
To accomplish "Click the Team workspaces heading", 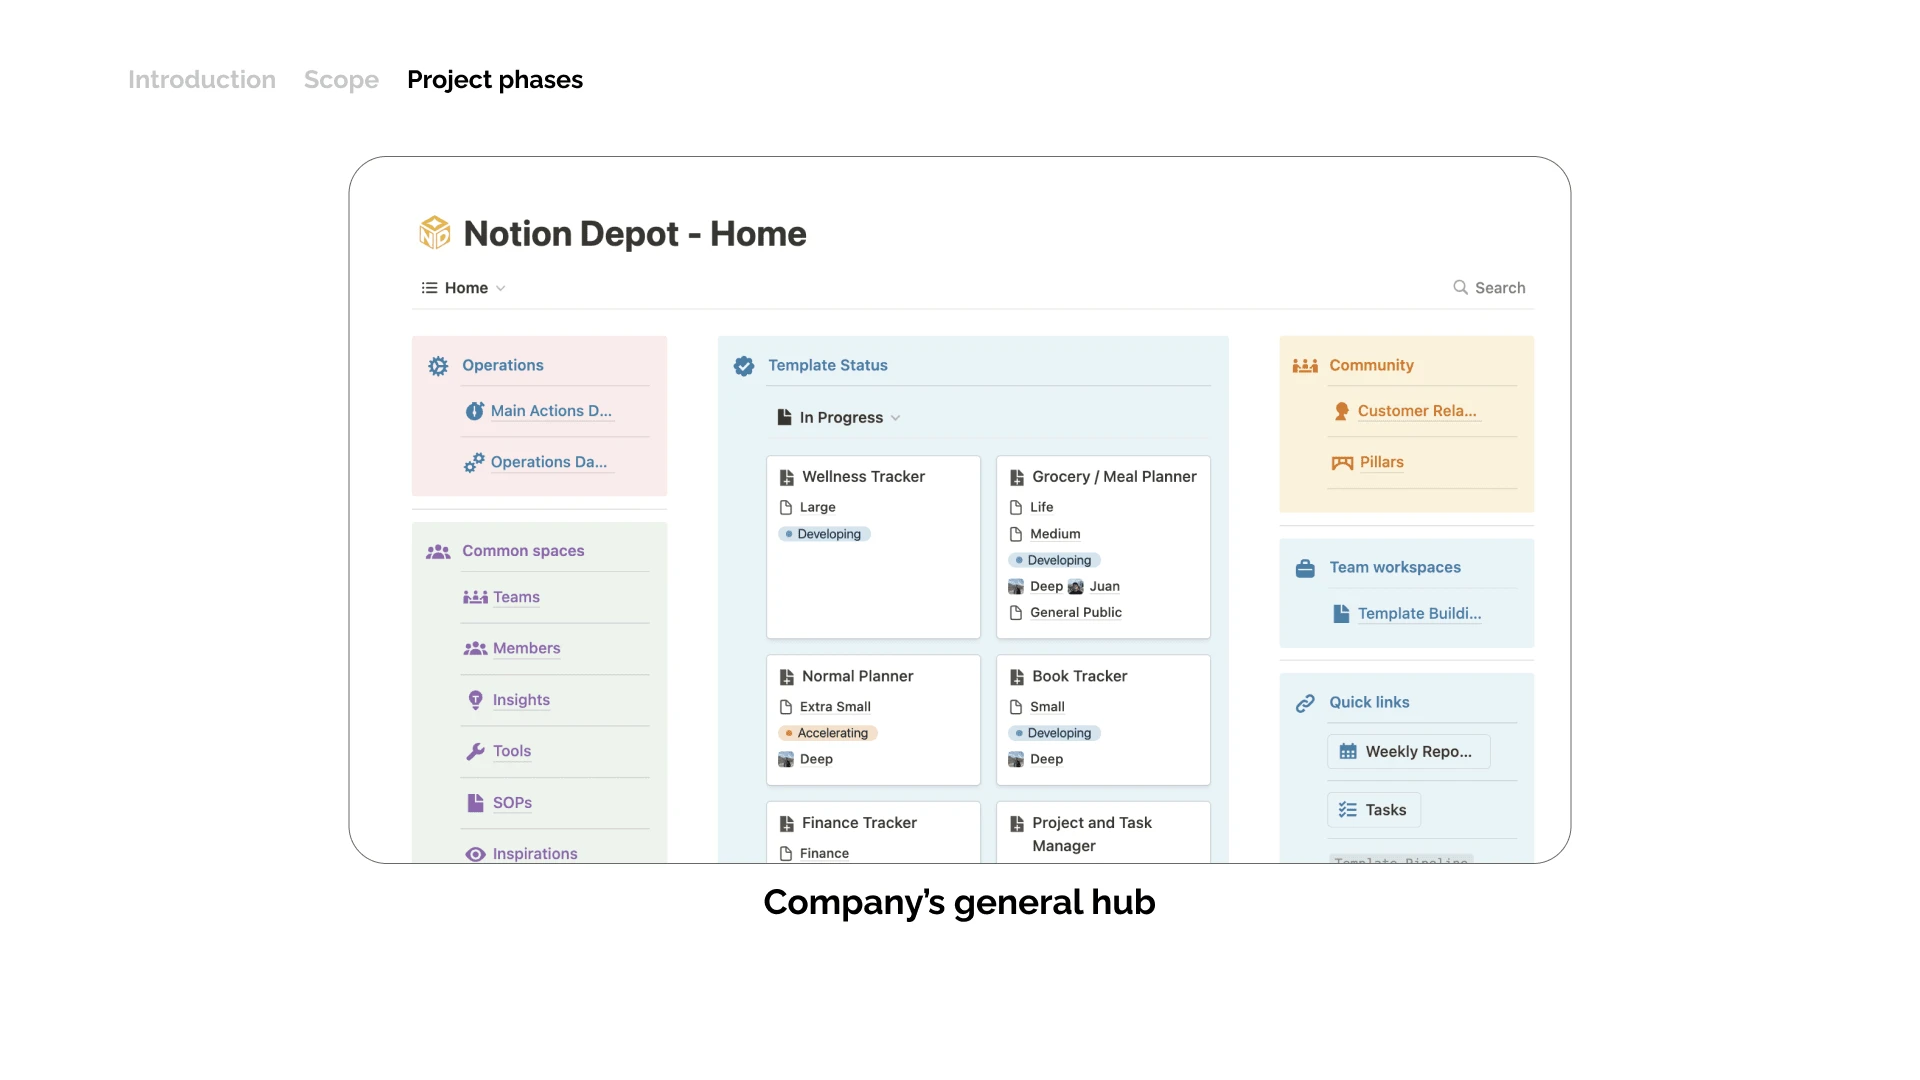I will pyautogui.click(x=1395, y=568).
